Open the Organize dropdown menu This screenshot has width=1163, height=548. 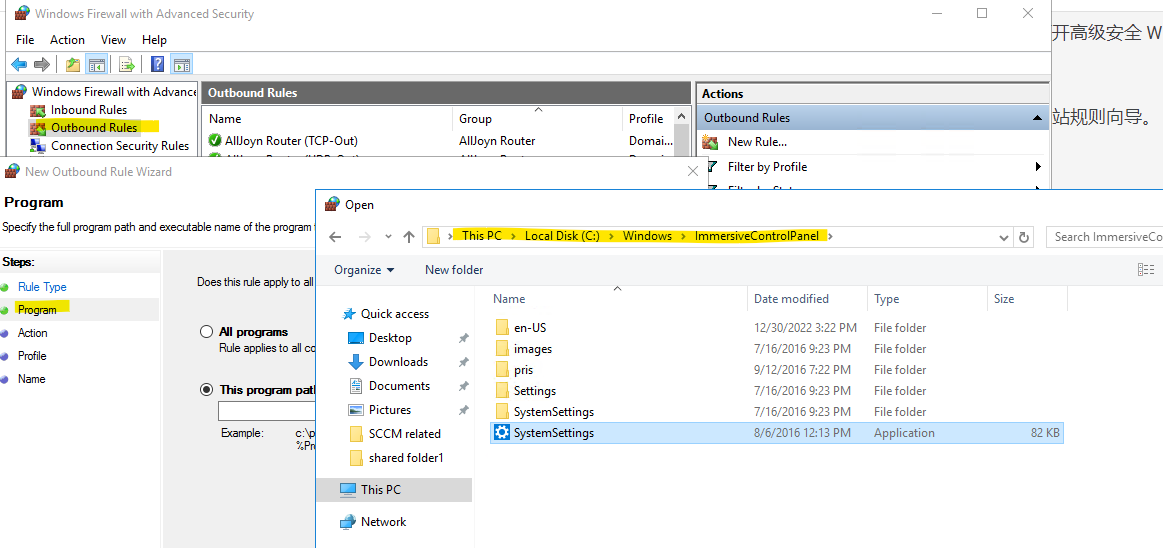(x=364, y=270)
